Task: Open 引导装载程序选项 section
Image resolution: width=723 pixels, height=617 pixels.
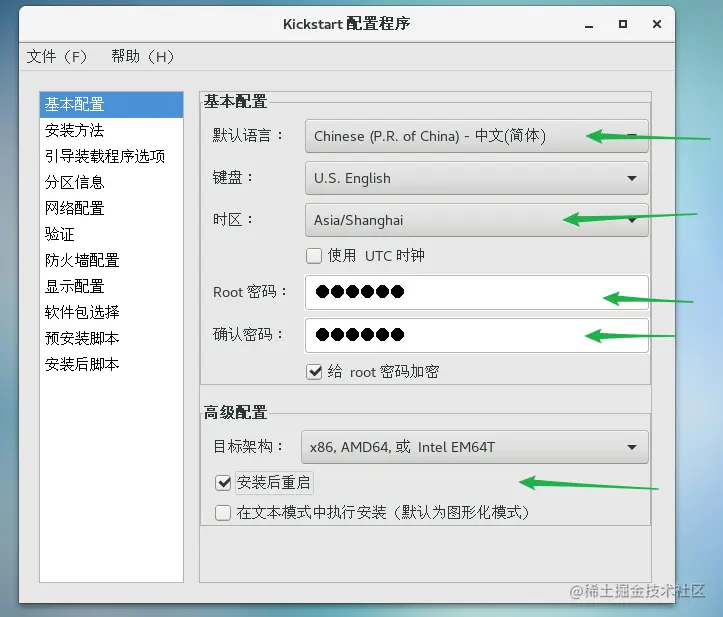Action: (112, 156)
